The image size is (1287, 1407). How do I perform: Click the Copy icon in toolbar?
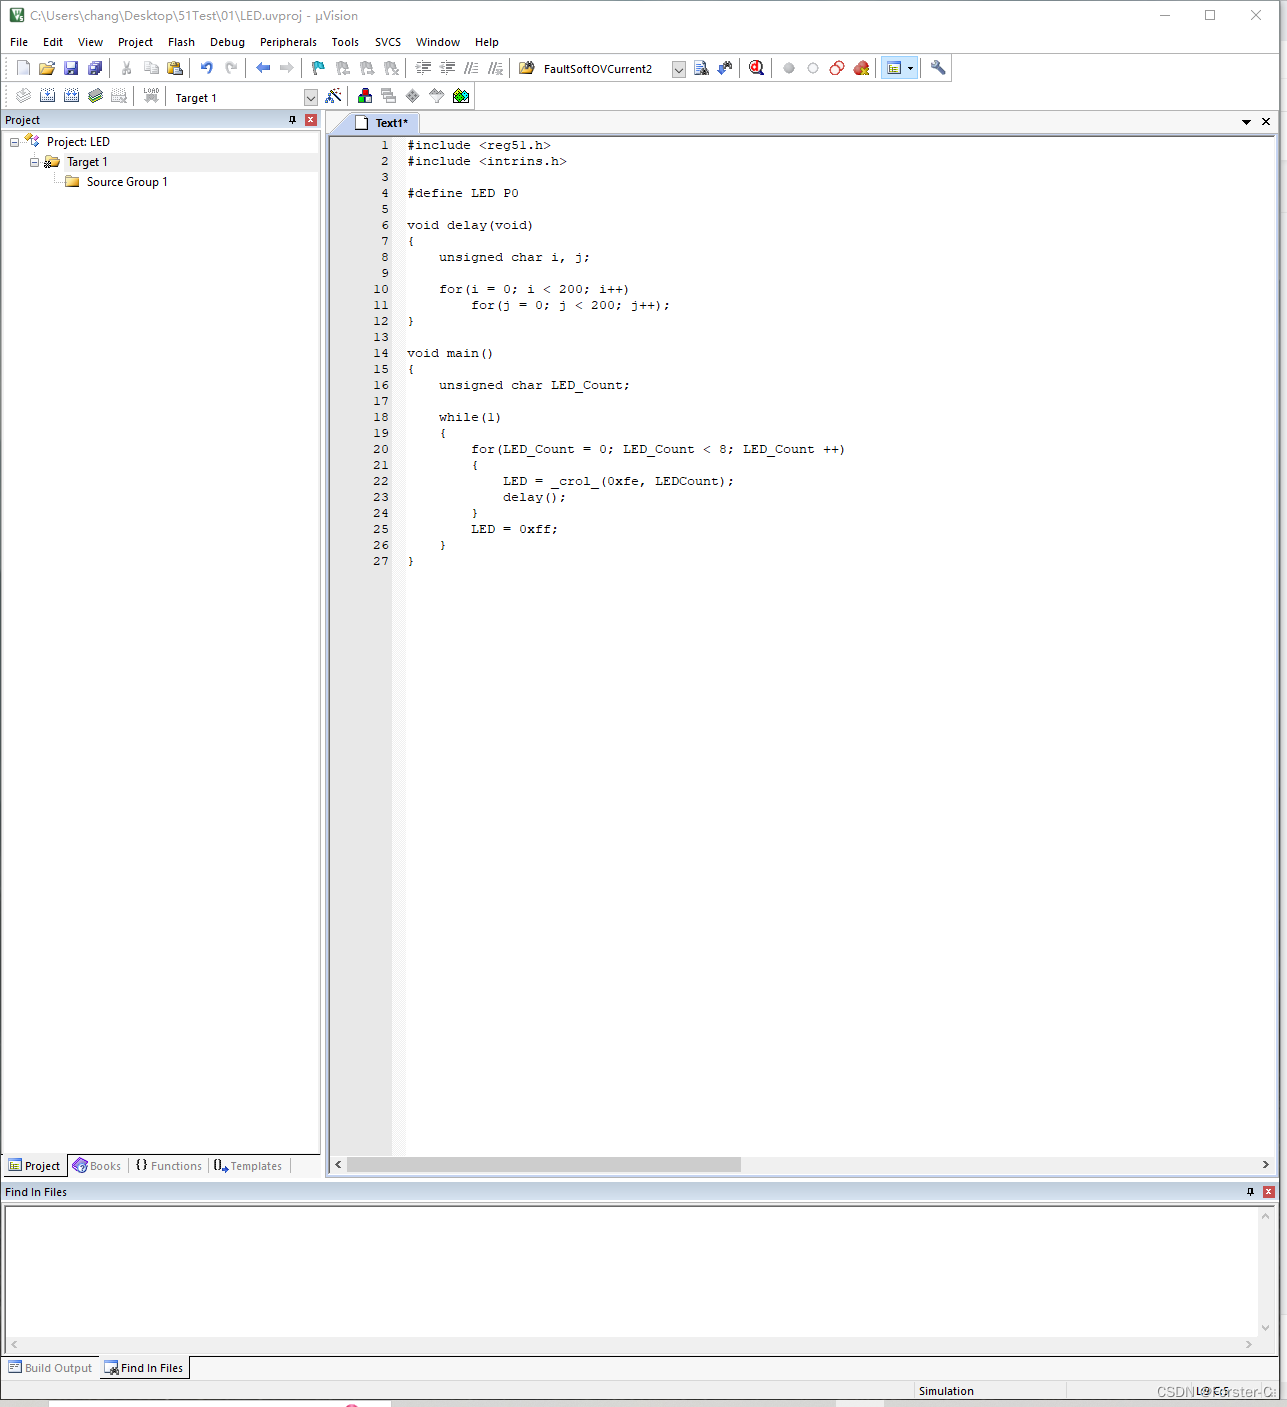pyautogui.click(x=151, y=68)
